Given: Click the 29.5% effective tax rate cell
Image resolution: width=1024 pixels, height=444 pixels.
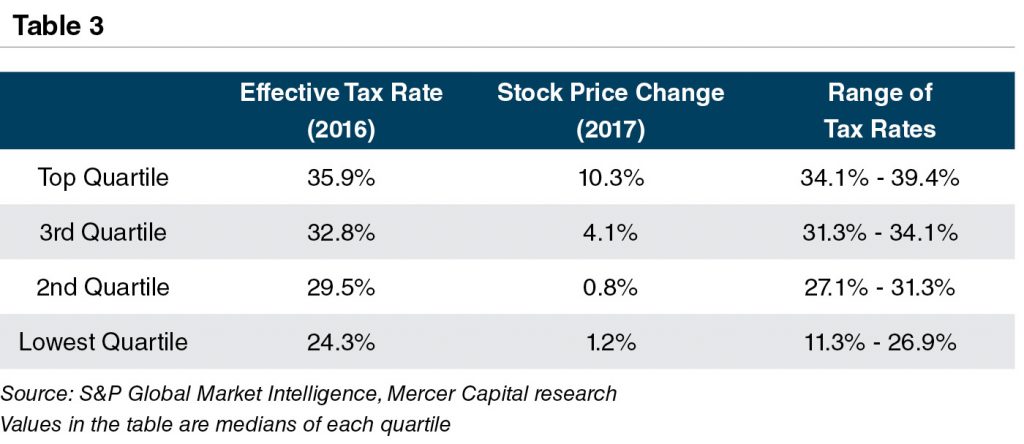Looking at the screenshot, I should (x=341, y=288).
